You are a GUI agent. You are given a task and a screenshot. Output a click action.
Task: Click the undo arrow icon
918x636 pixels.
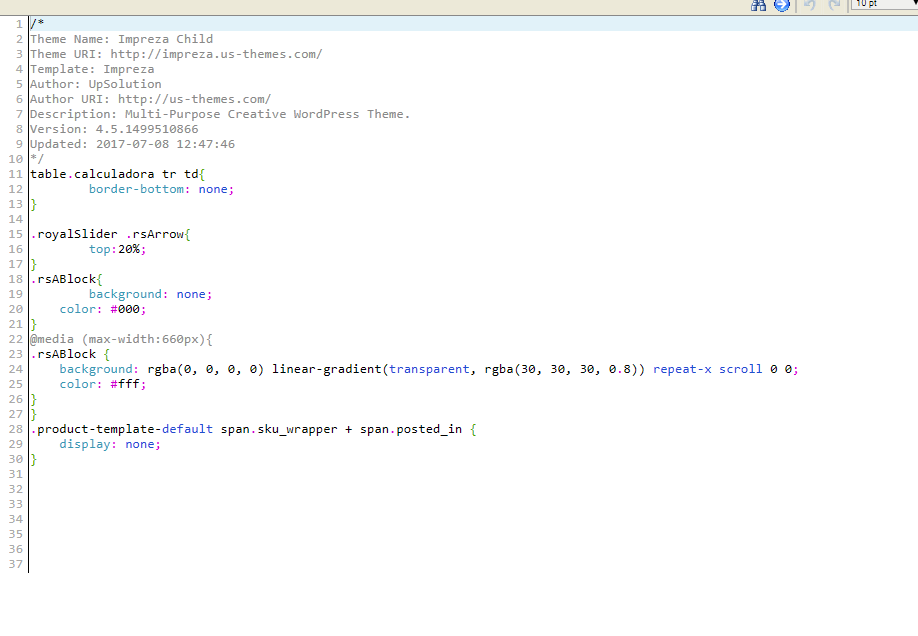click(810, 5)
